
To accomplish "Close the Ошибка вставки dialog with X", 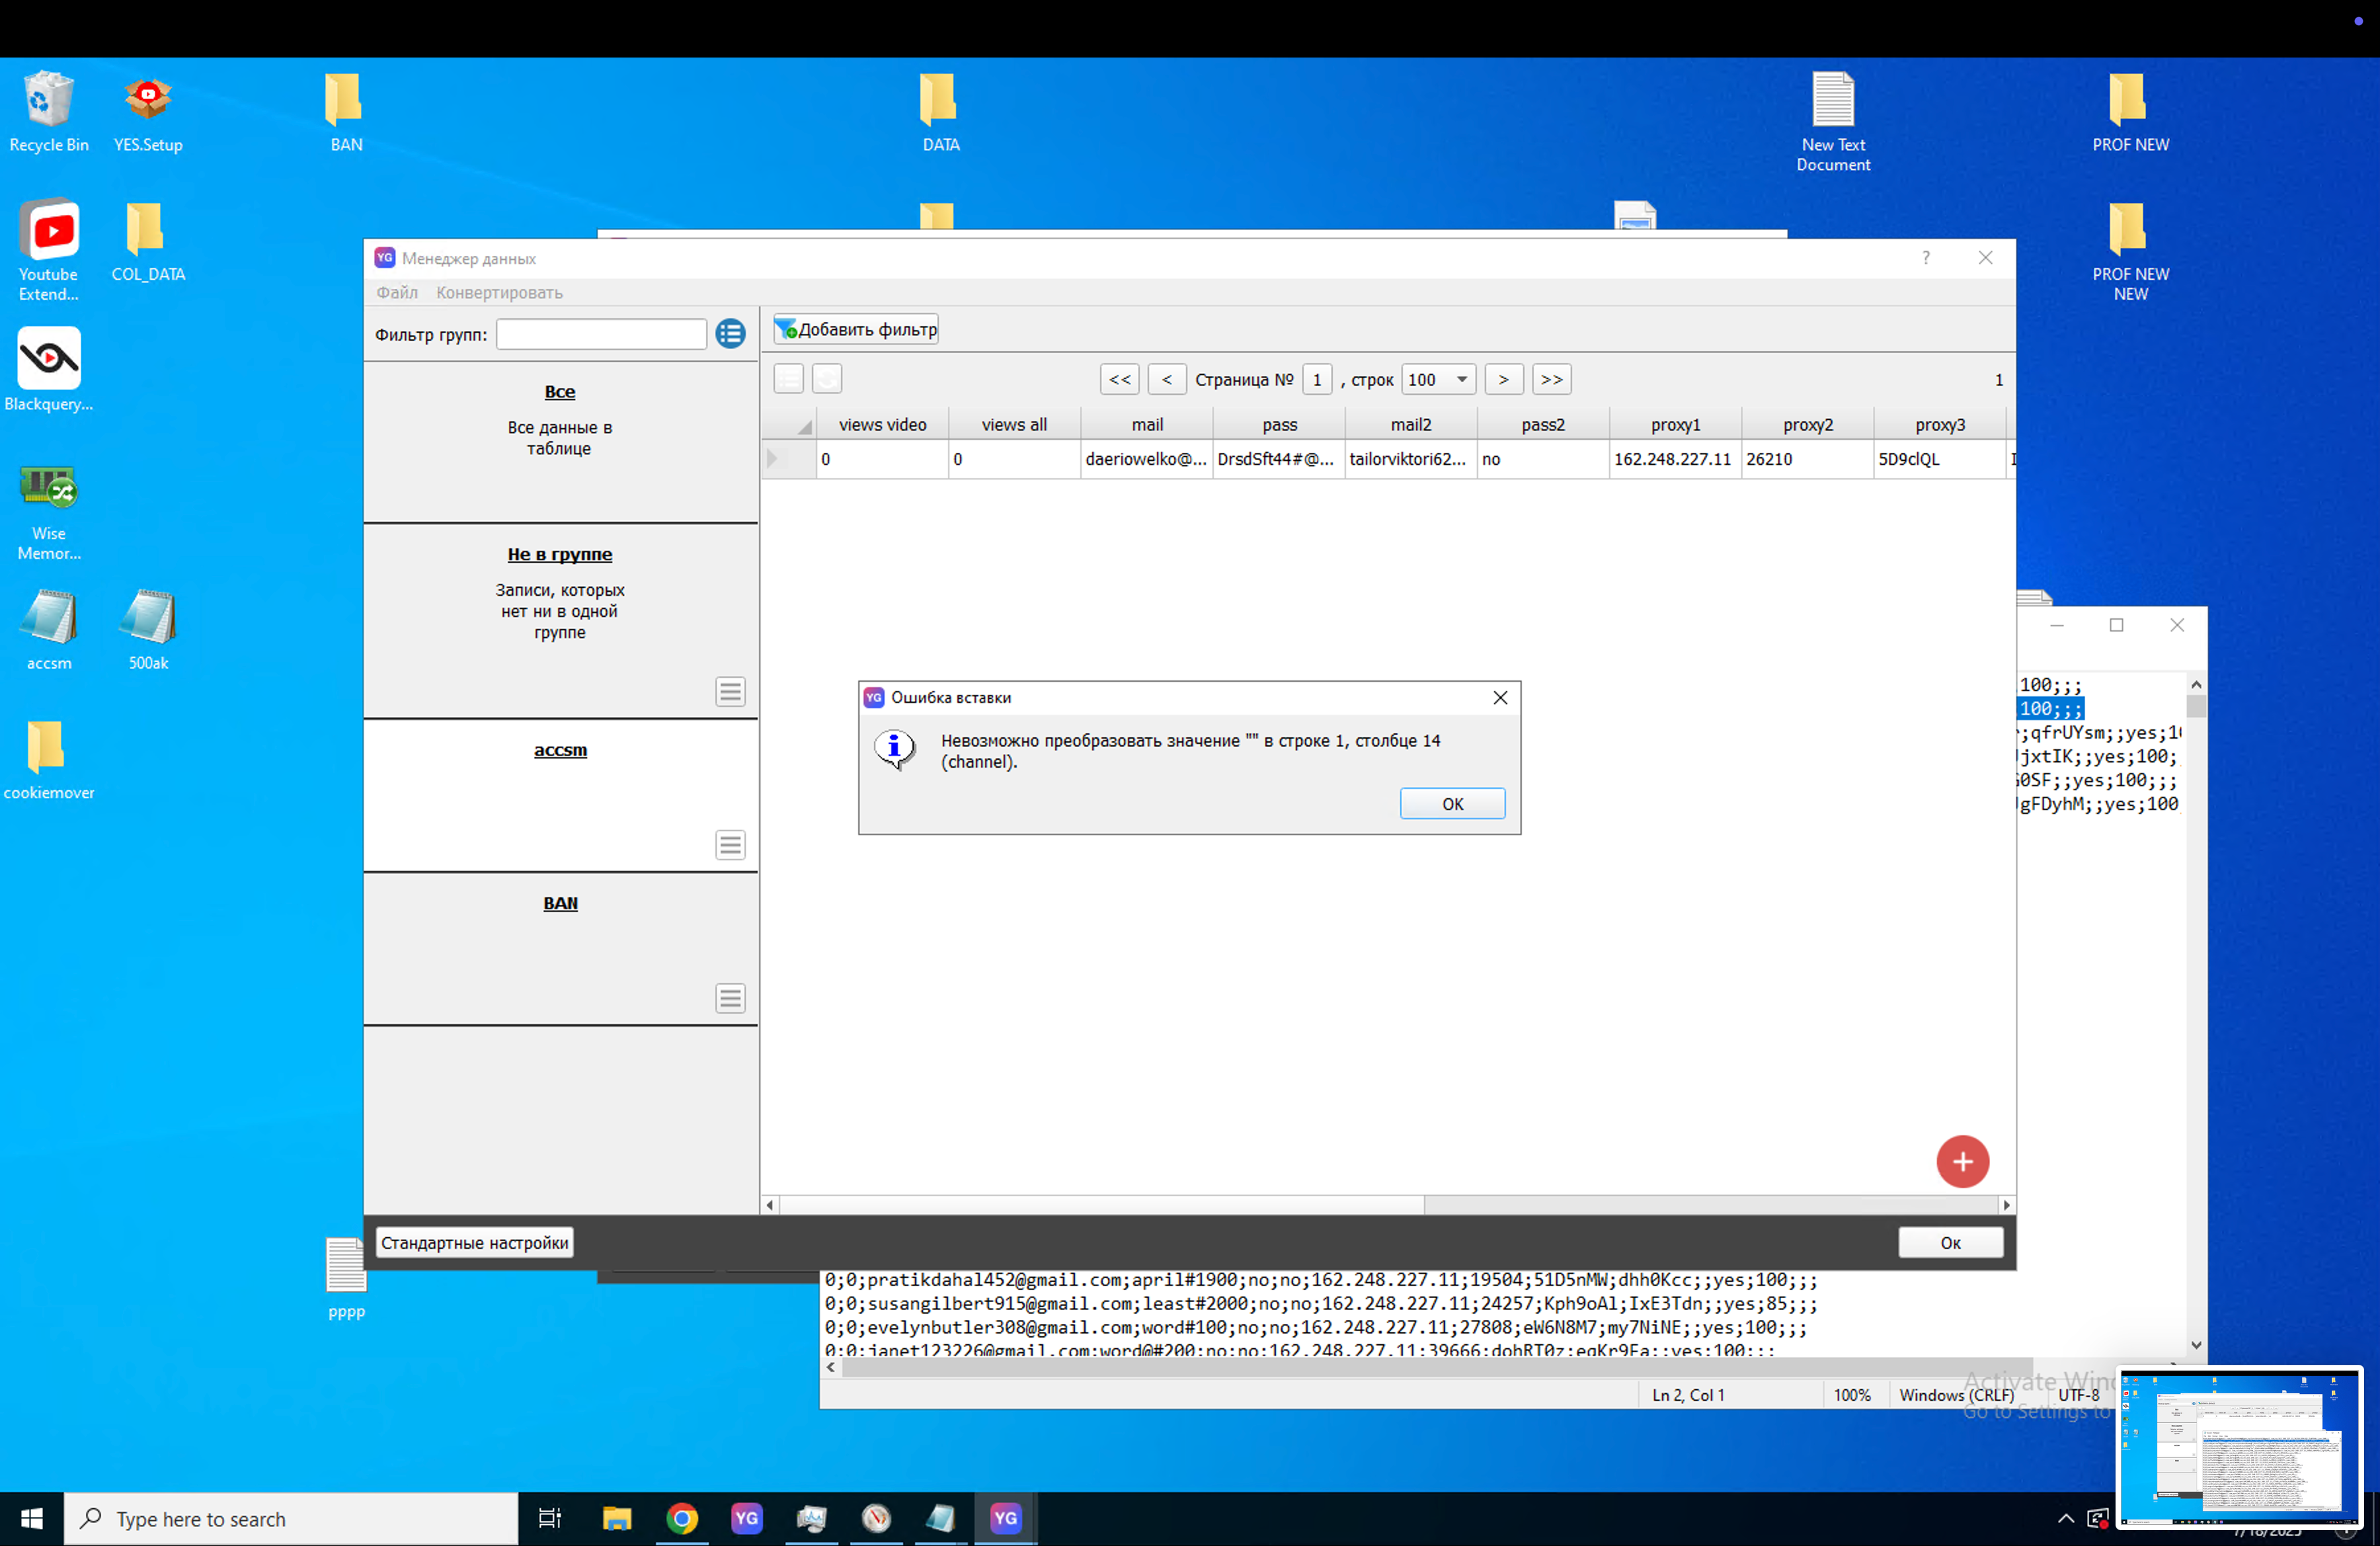I will click(1499, 697).
